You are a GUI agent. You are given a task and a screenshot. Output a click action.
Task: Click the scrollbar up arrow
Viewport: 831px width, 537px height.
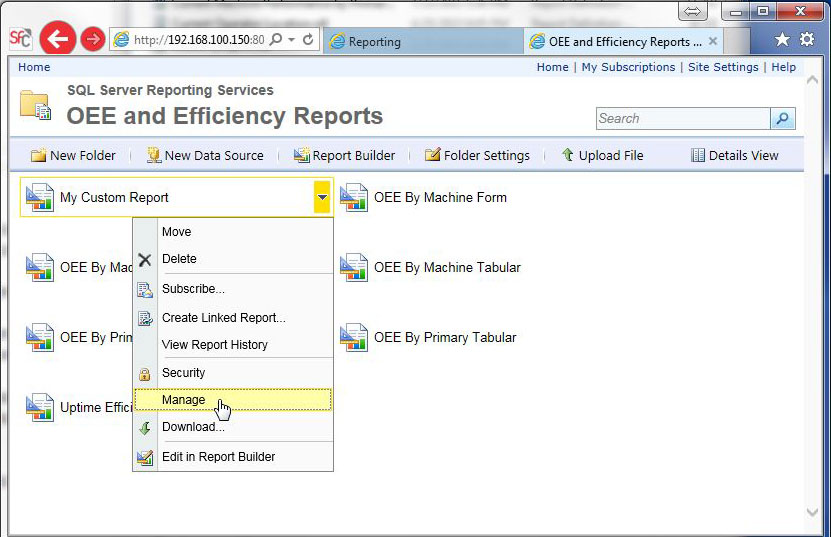[812, 81]
